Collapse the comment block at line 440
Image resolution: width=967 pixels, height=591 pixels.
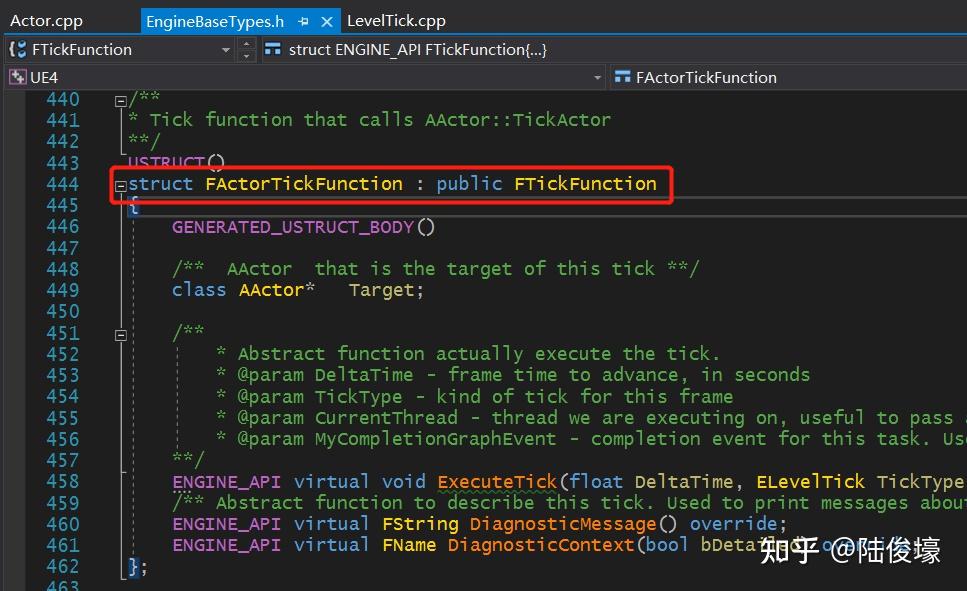[x=119, y=99]
